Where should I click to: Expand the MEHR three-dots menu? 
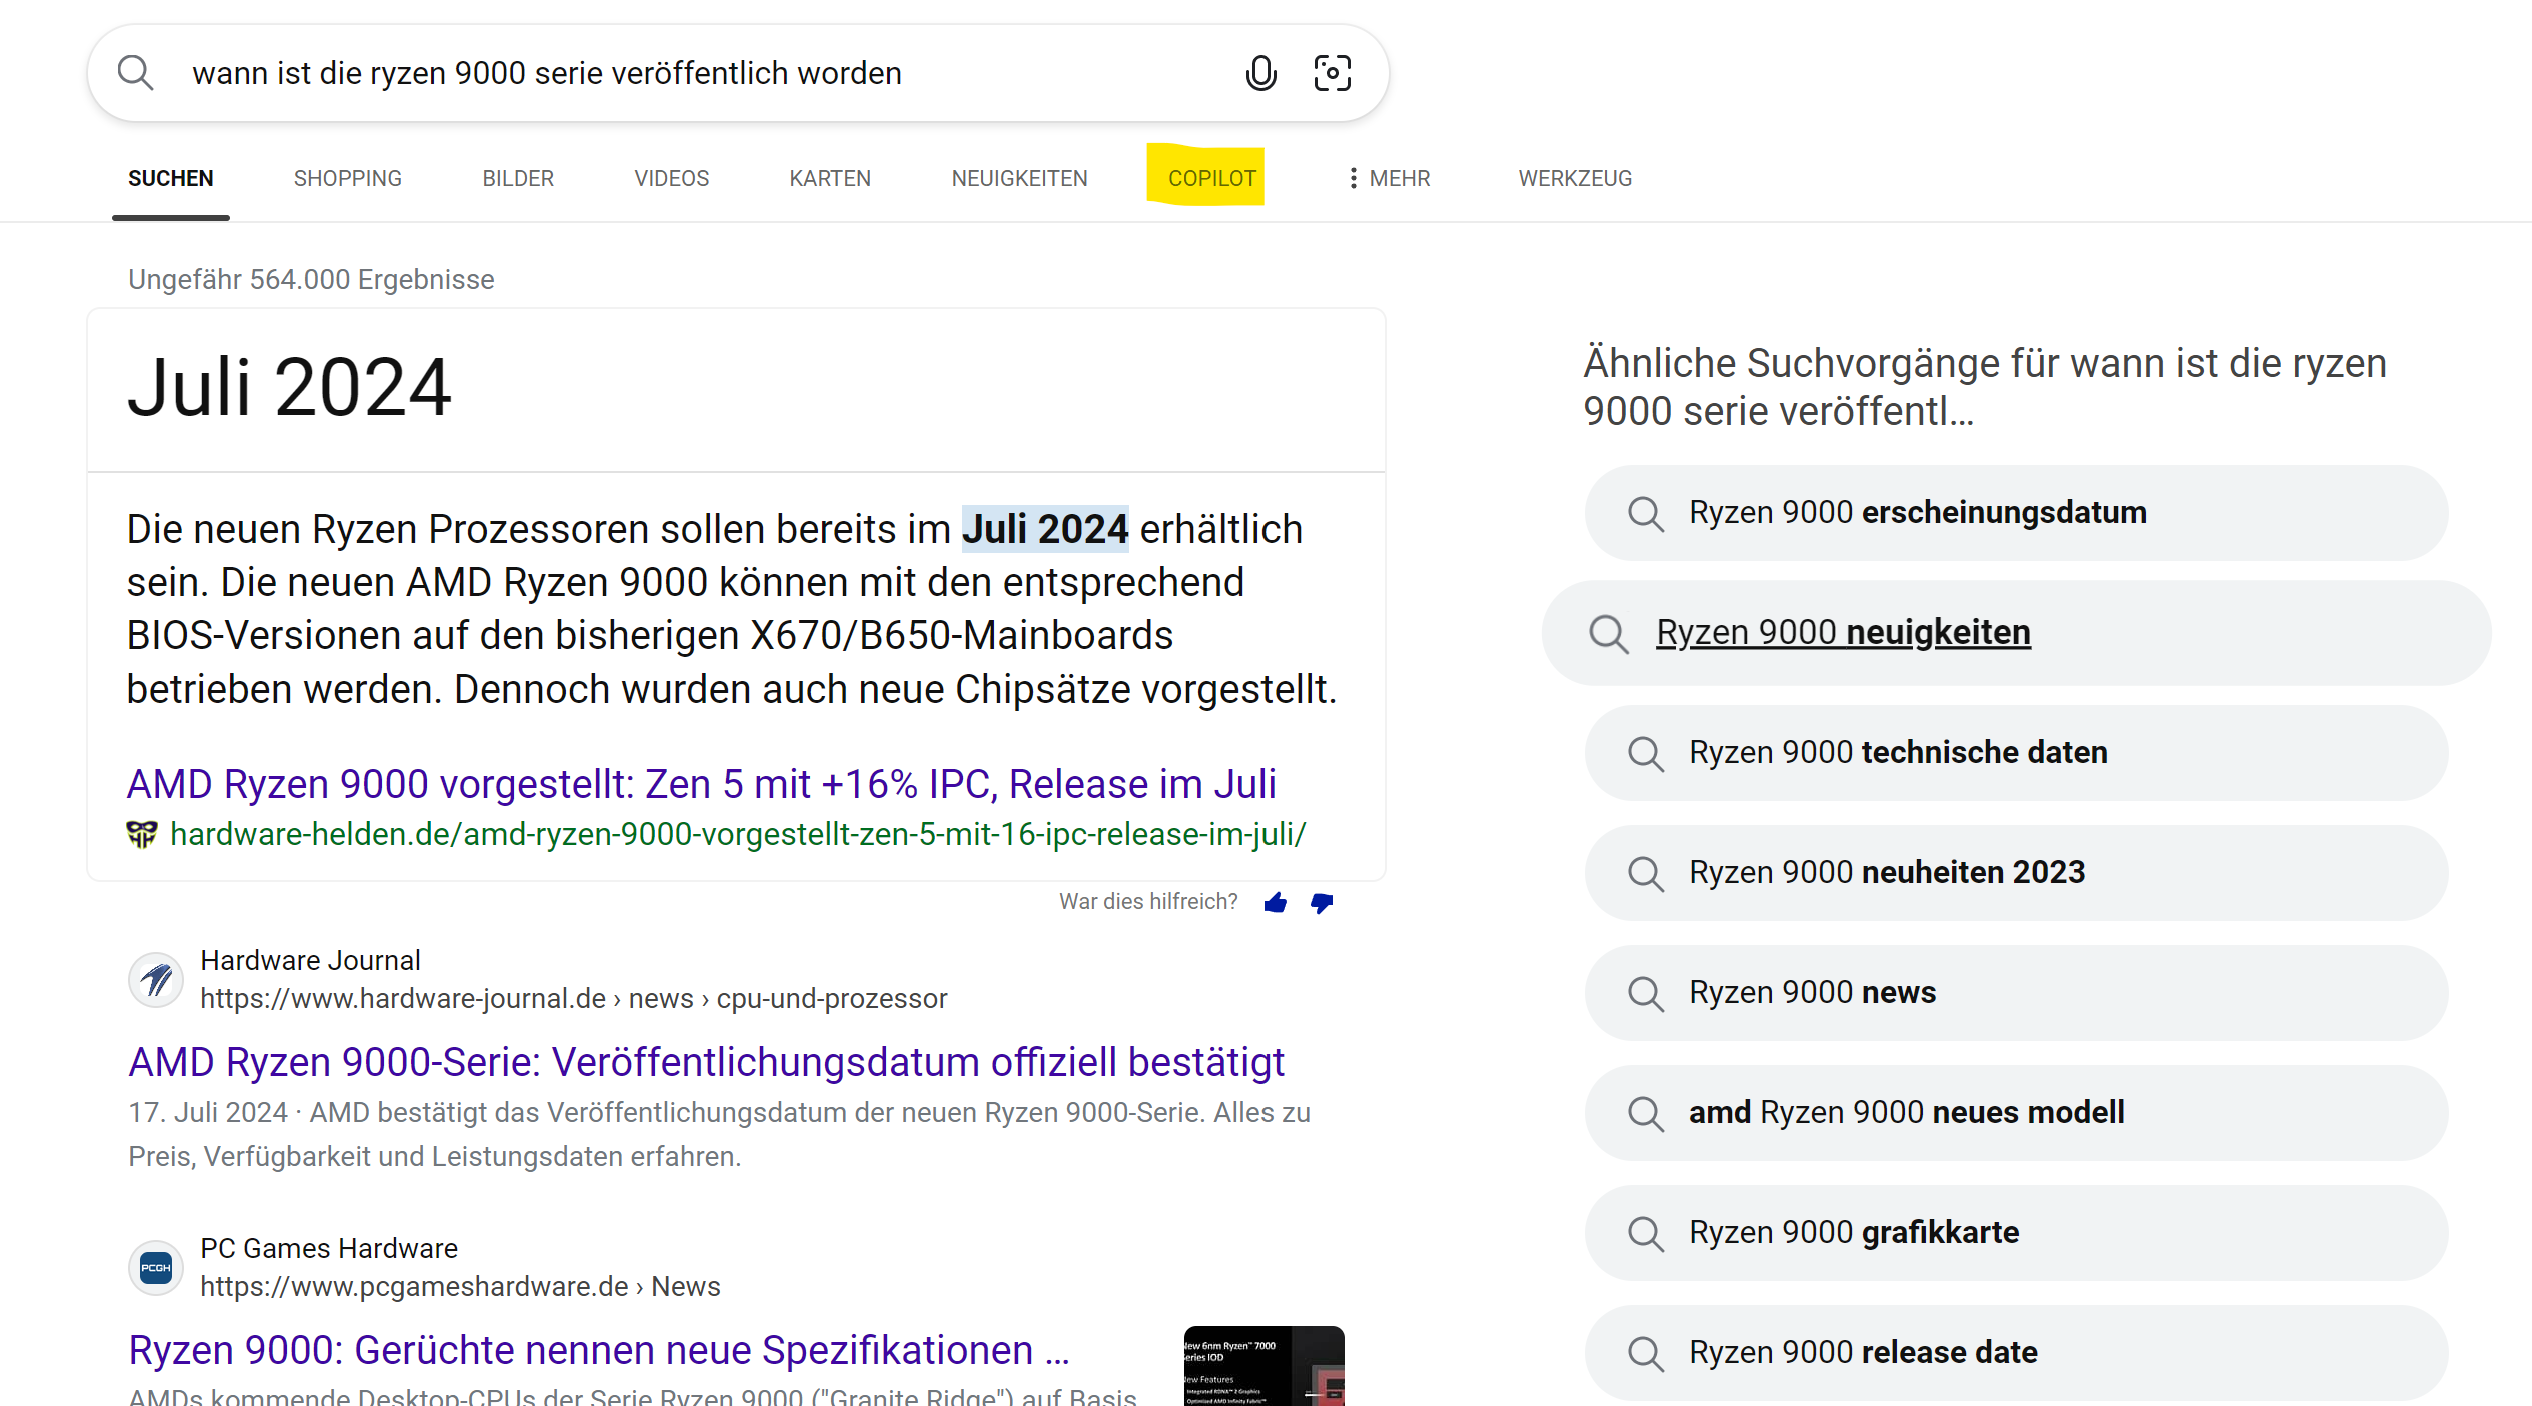click(1388, 178)
